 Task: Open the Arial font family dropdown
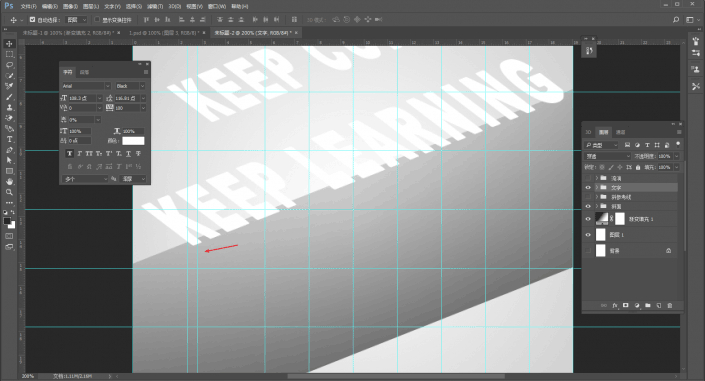tap(86, 86)
